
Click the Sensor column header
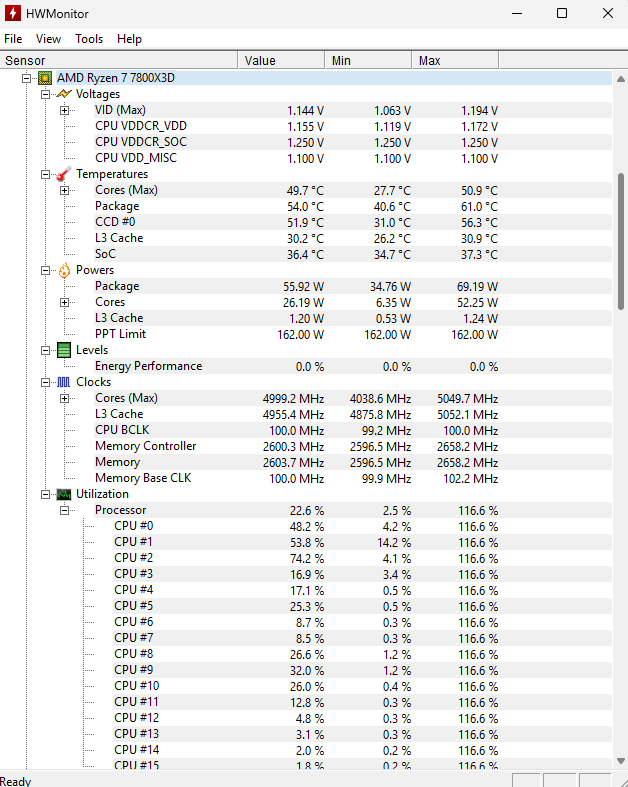tap(119, 60)
